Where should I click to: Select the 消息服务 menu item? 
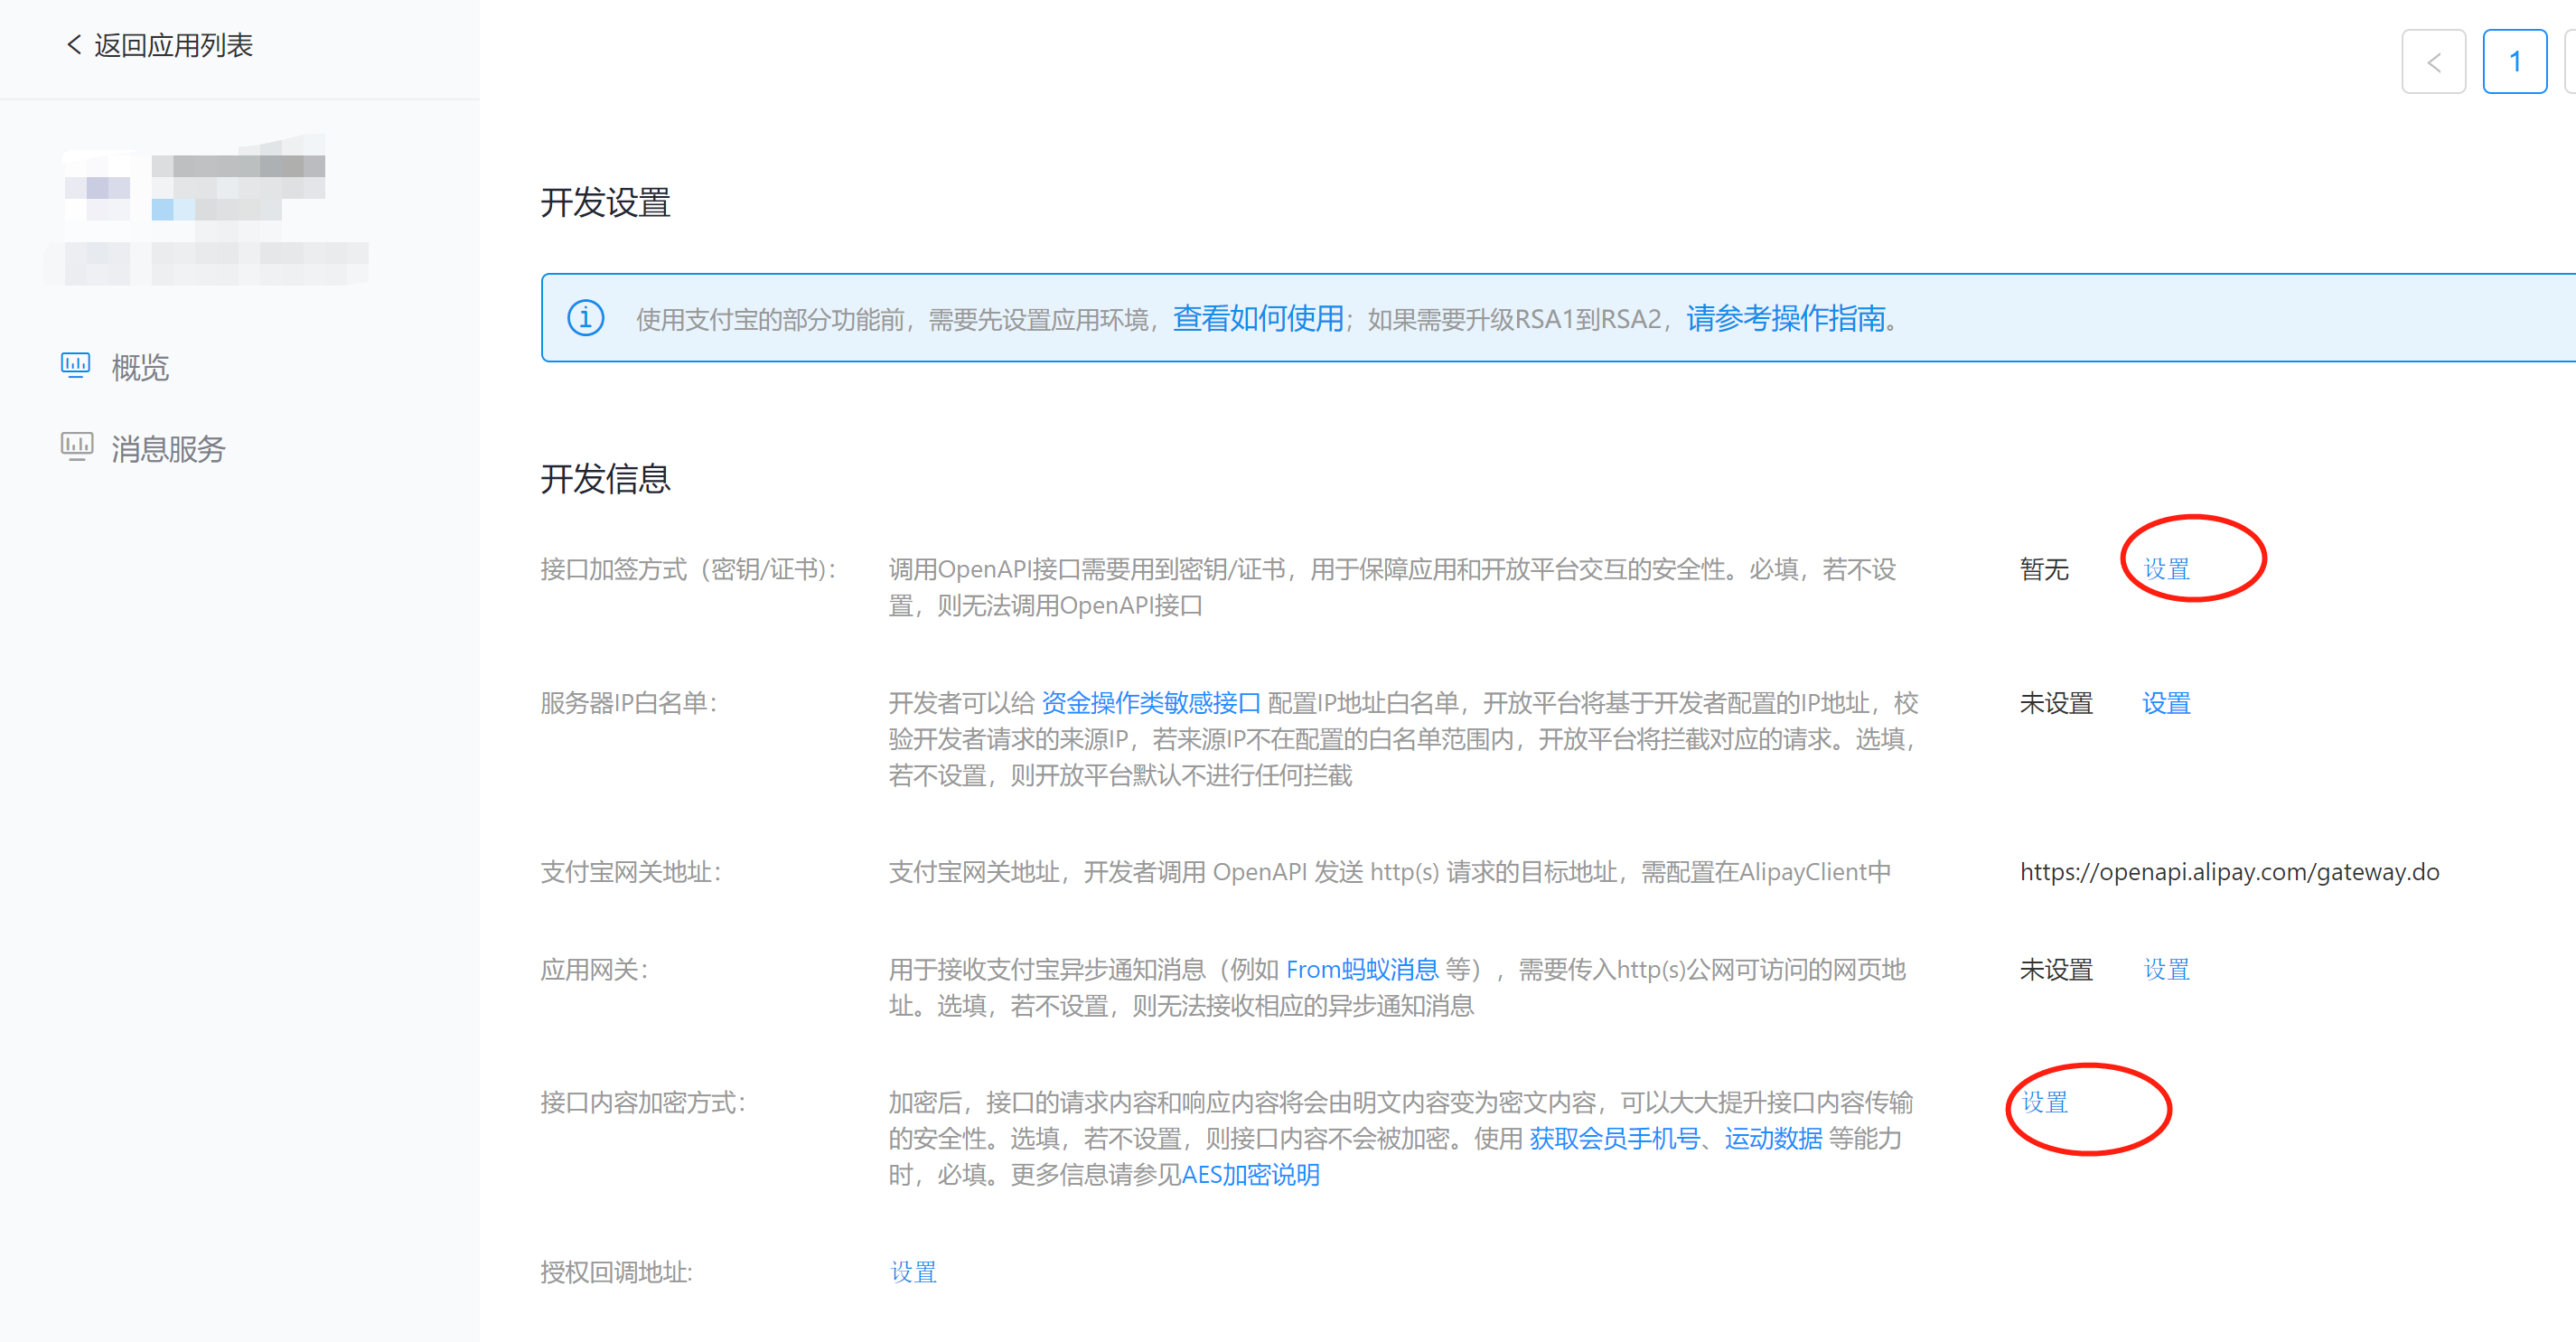tap(167, 448)
